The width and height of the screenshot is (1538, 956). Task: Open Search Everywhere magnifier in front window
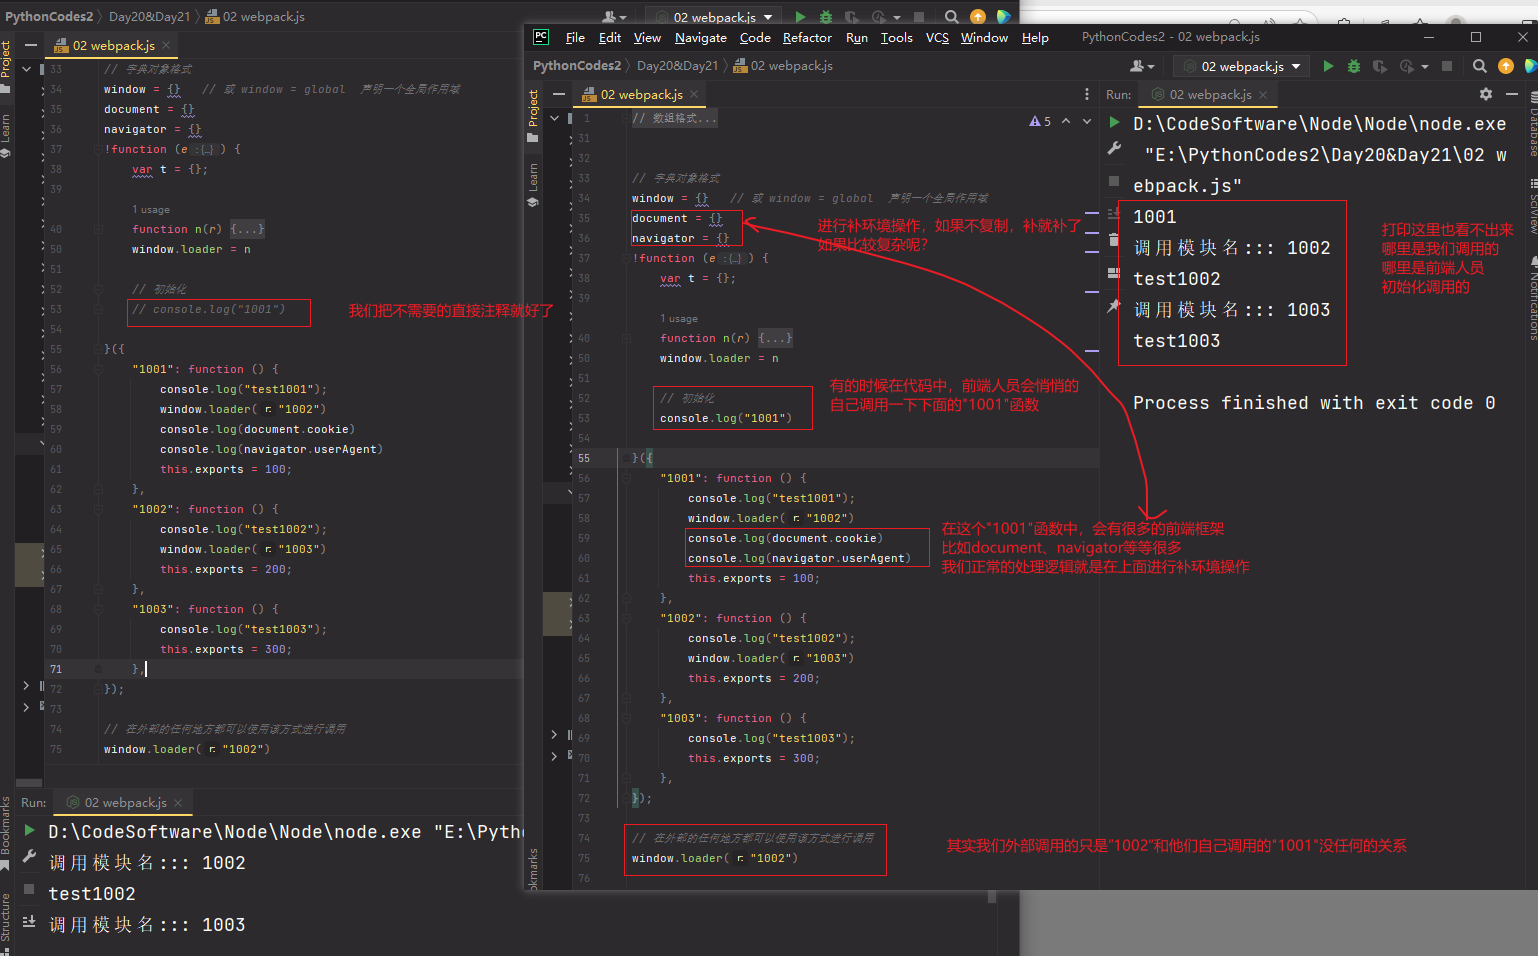click(1479, 67)
